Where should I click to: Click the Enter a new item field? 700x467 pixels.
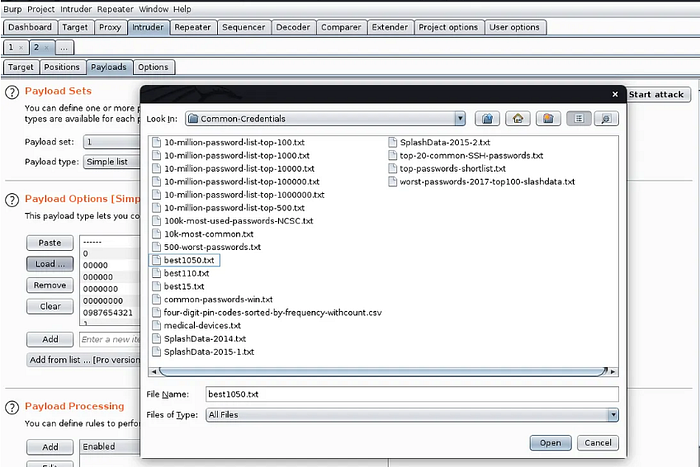pos(110,339)
